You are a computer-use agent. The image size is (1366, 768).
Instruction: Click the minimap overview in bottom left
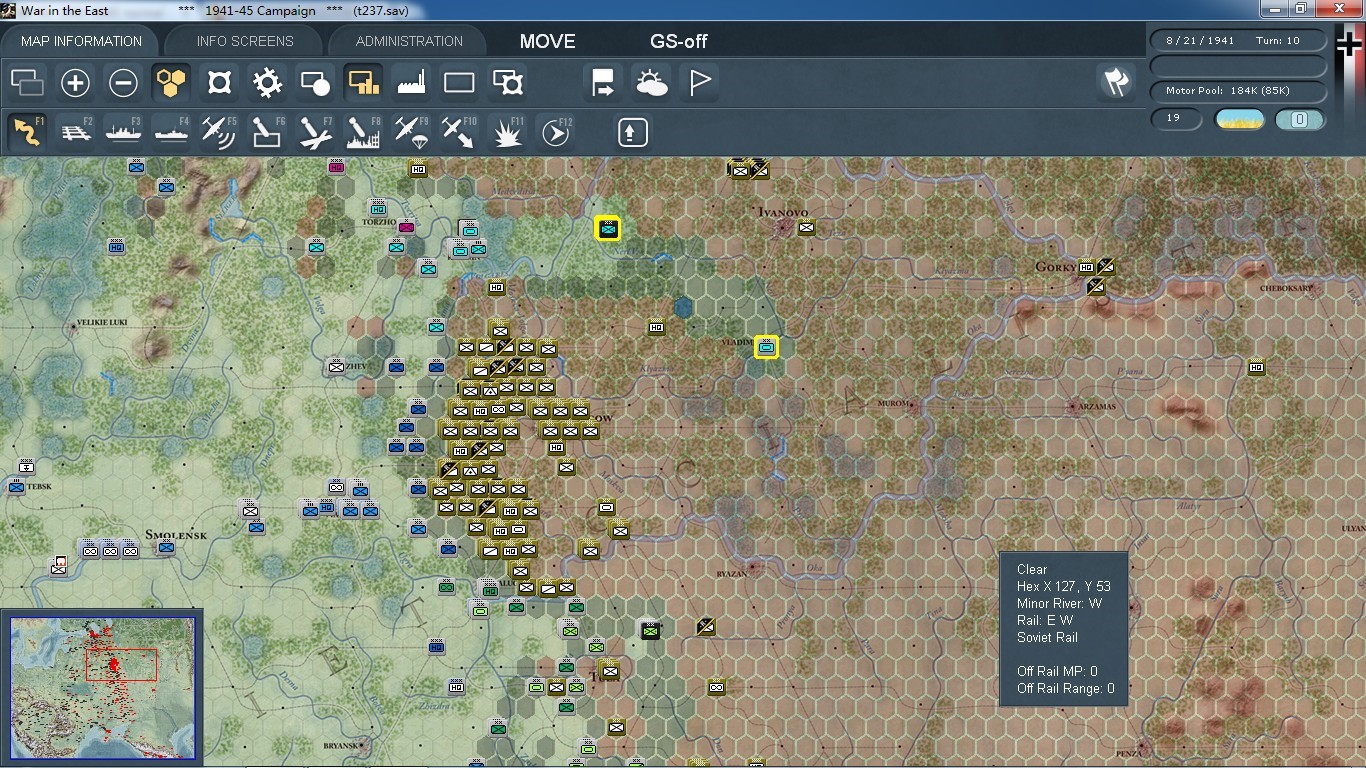[x=103, y=689]
